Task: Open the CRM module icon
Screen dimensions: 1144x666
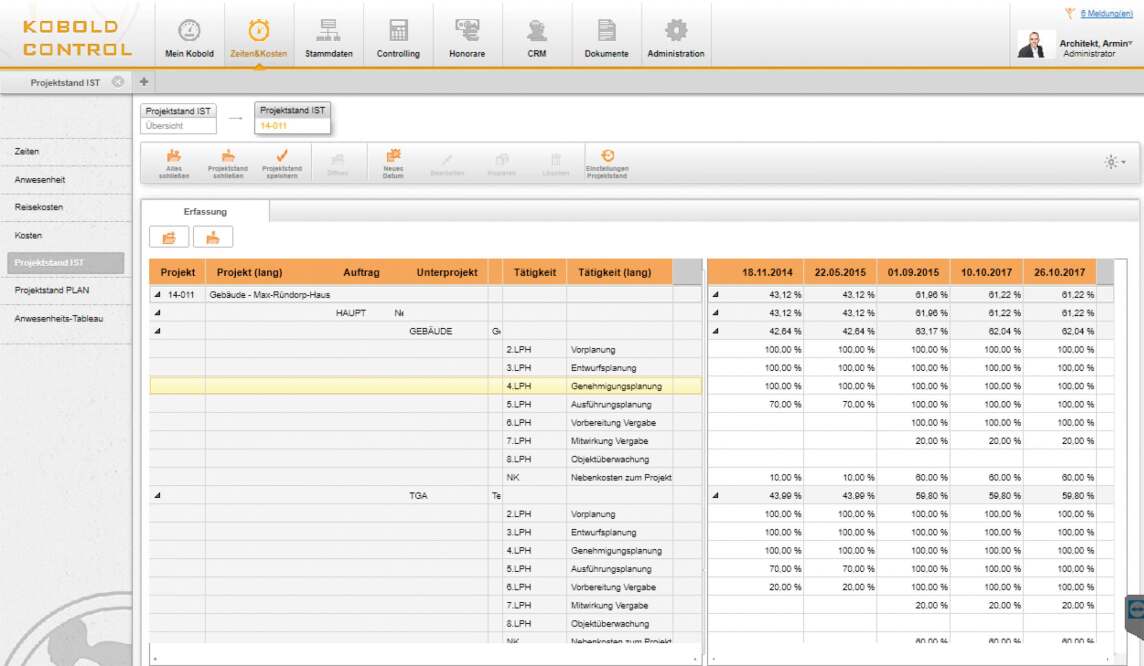Action: 536,31
